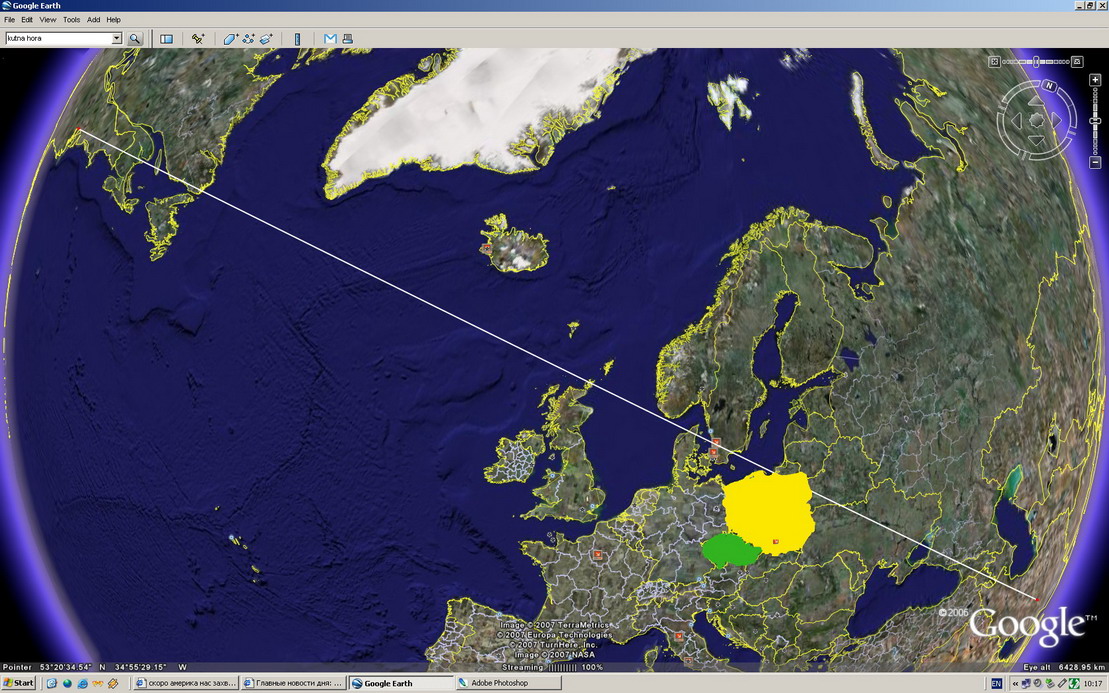
Task: Open the 'Главные новости дня' taskbar window
Action: coord(293,683)
